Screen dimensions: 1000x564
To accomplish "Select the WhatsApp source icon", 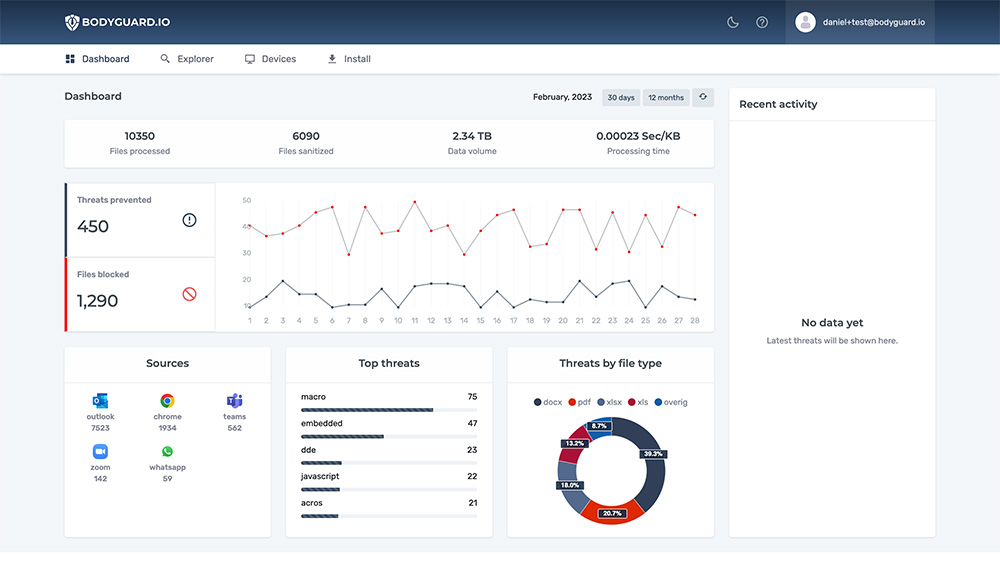I will [x=167, y=452].
